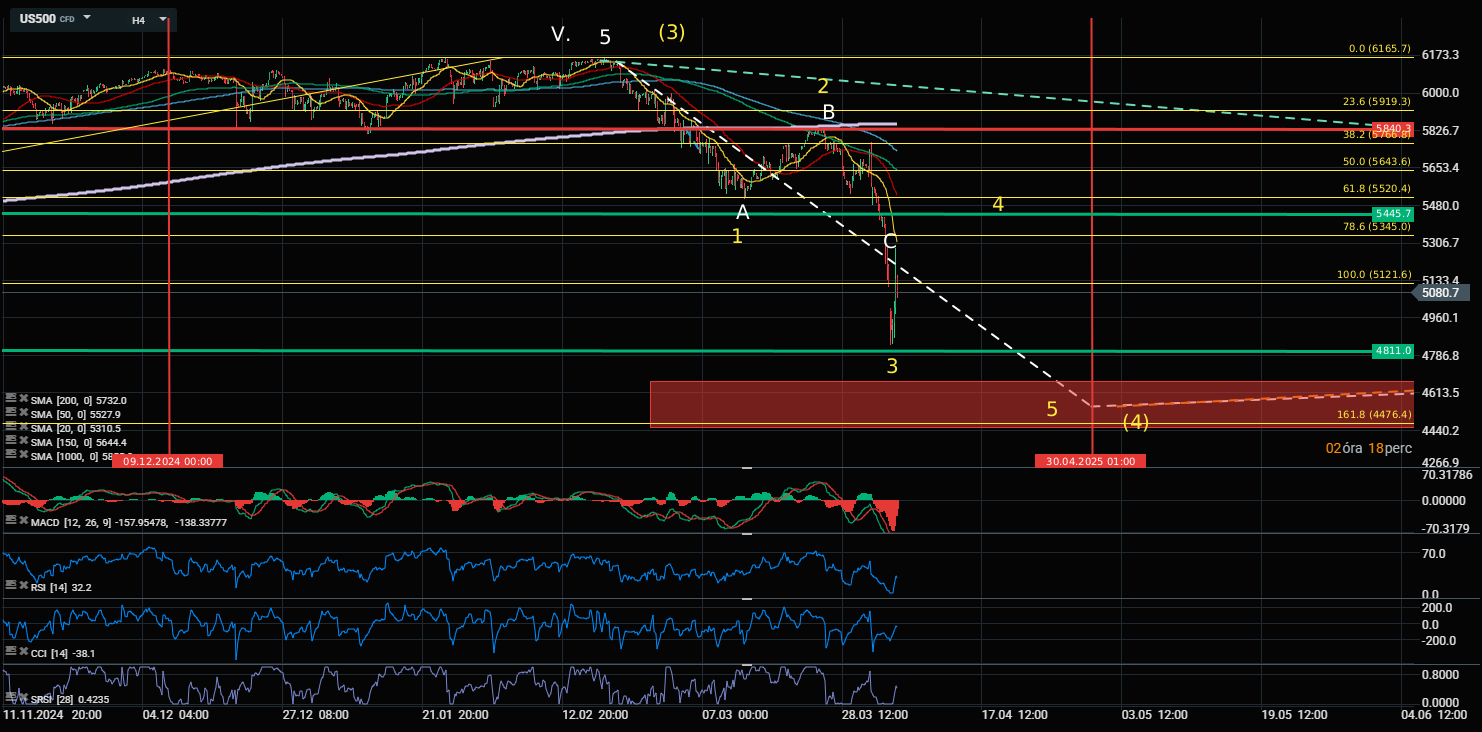
Task: Click the 21.01 20:00 time axis label
Action: click(455, 715)
